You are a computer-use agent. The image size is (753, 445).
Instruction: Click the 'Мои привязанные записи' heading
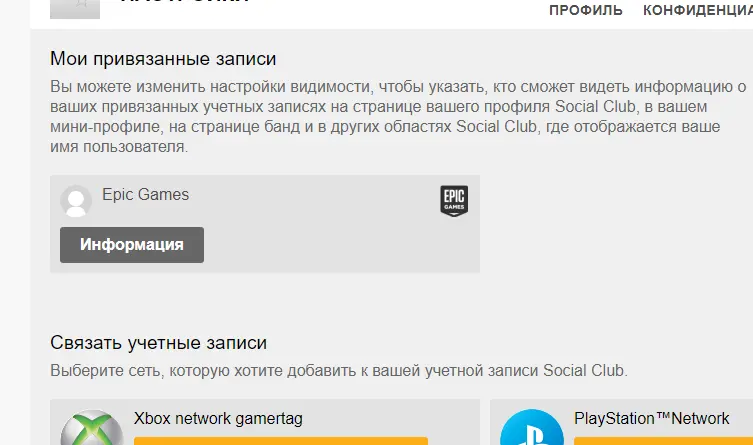click(x=163, y=59)
